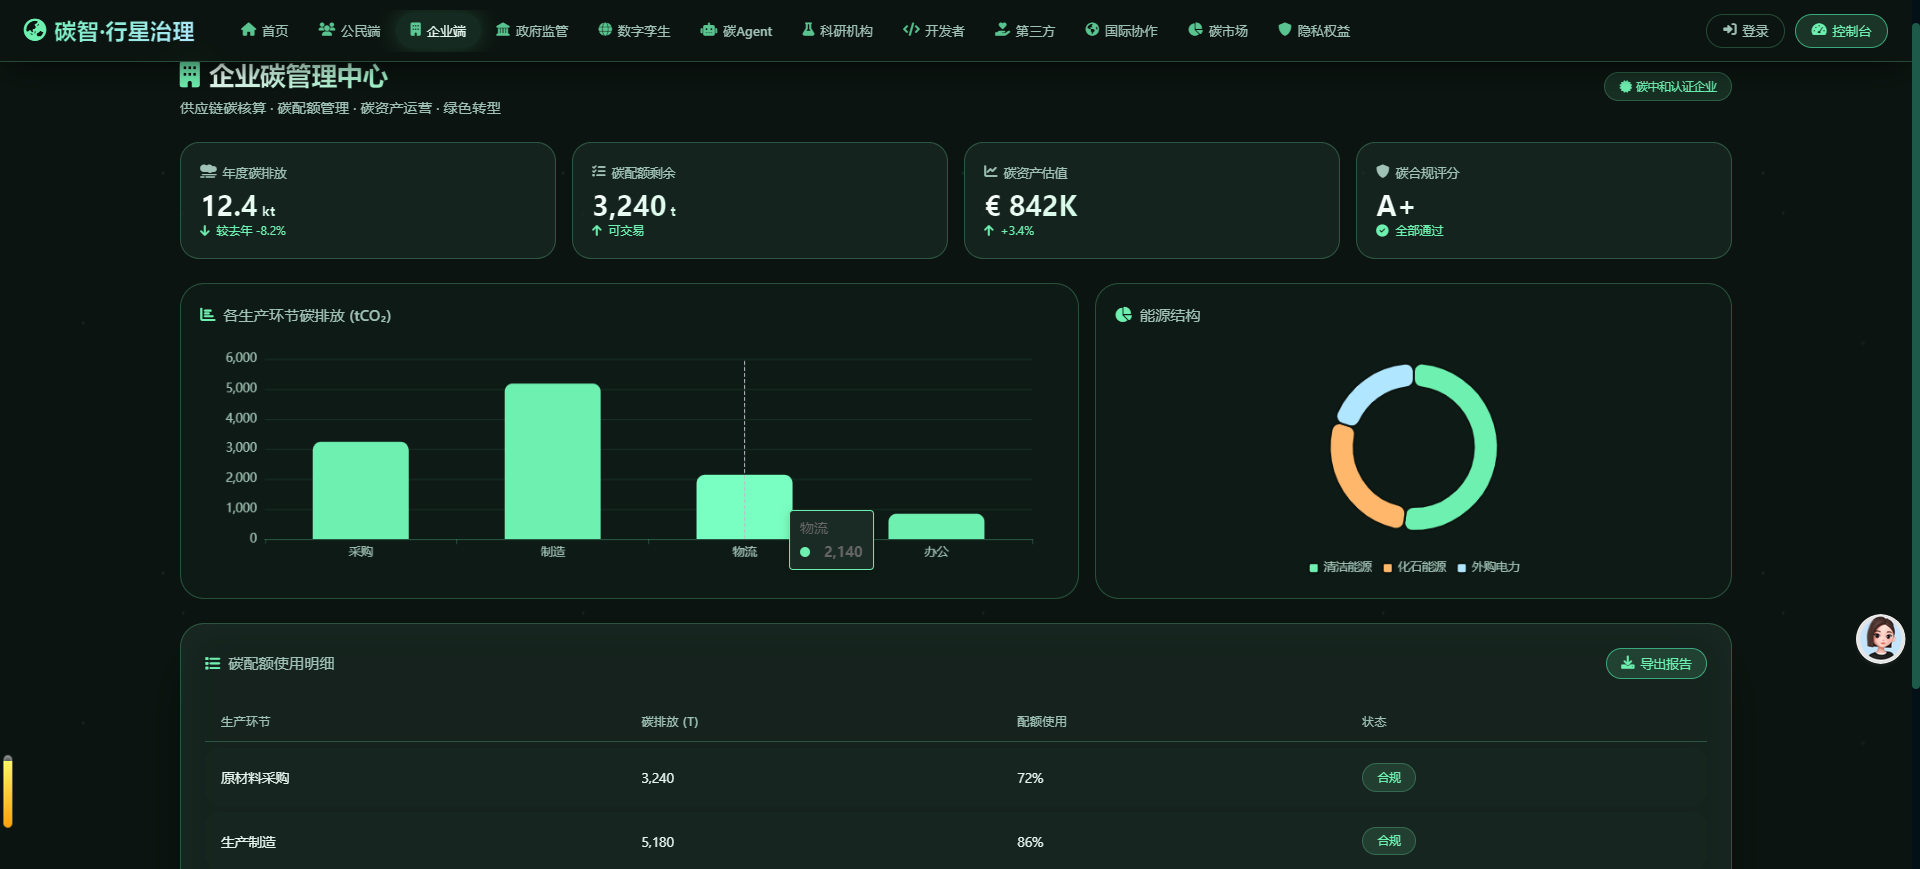
Task: Click the 72% quota value
Action: pyautogui.click(x=1030, y=778)
